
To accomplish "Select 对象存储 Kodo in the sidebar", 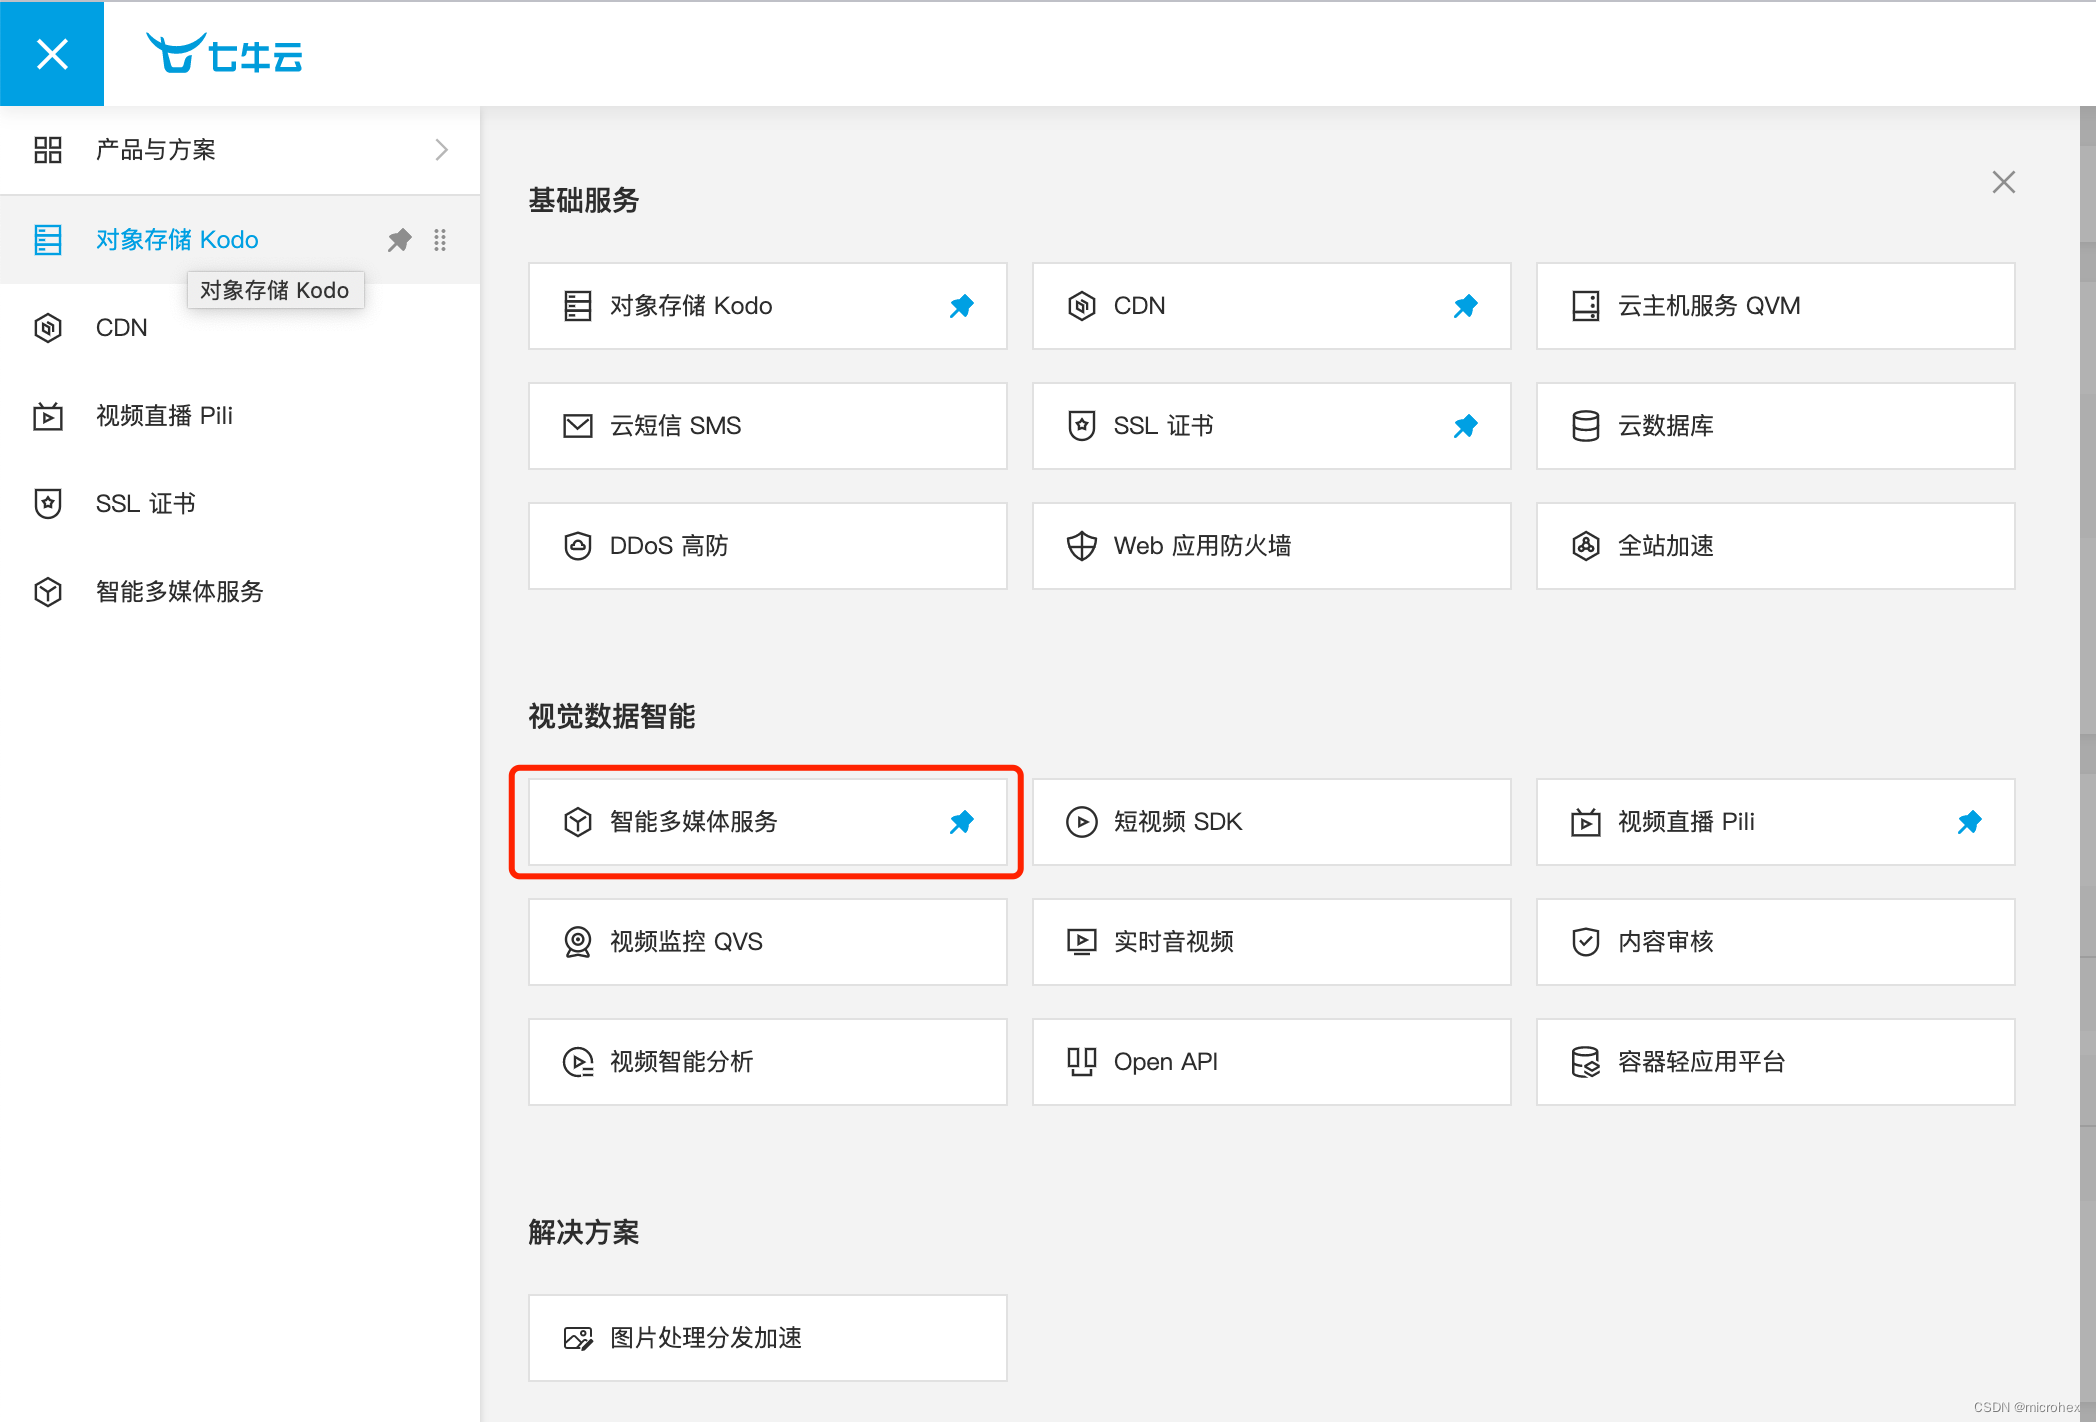I will 240,240.
